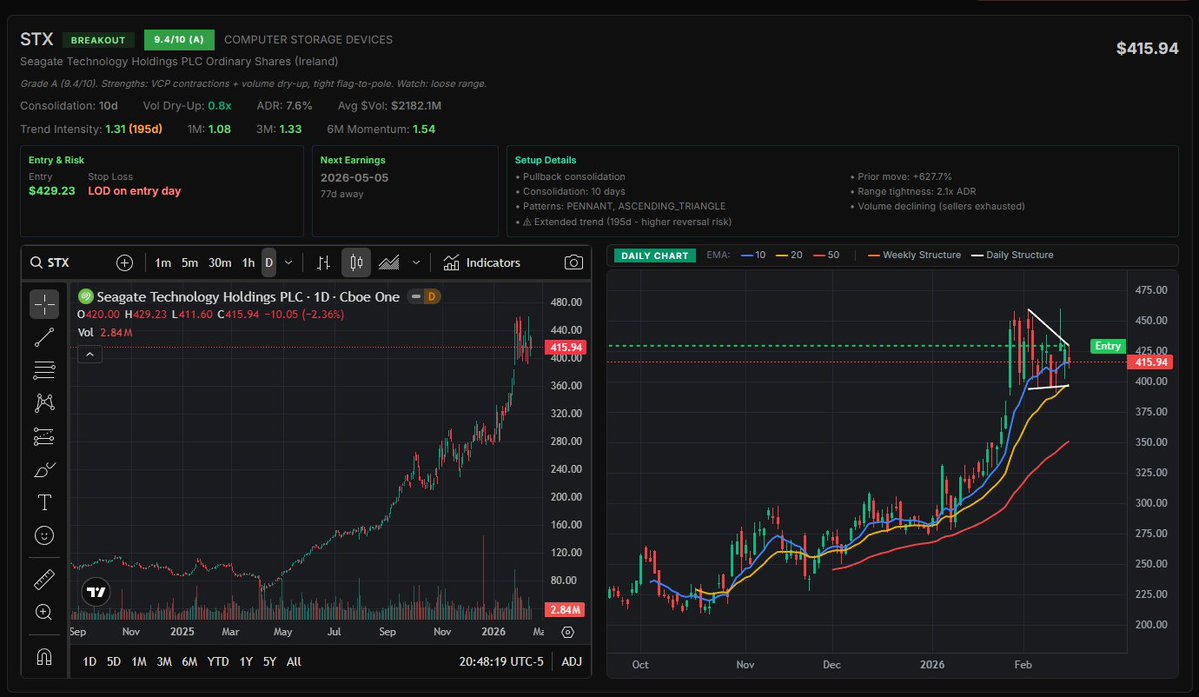Viewport: 1199px width, 697px height.
Task: Toggle the Weekly Structure legend item
Action: tap(915, 255)
